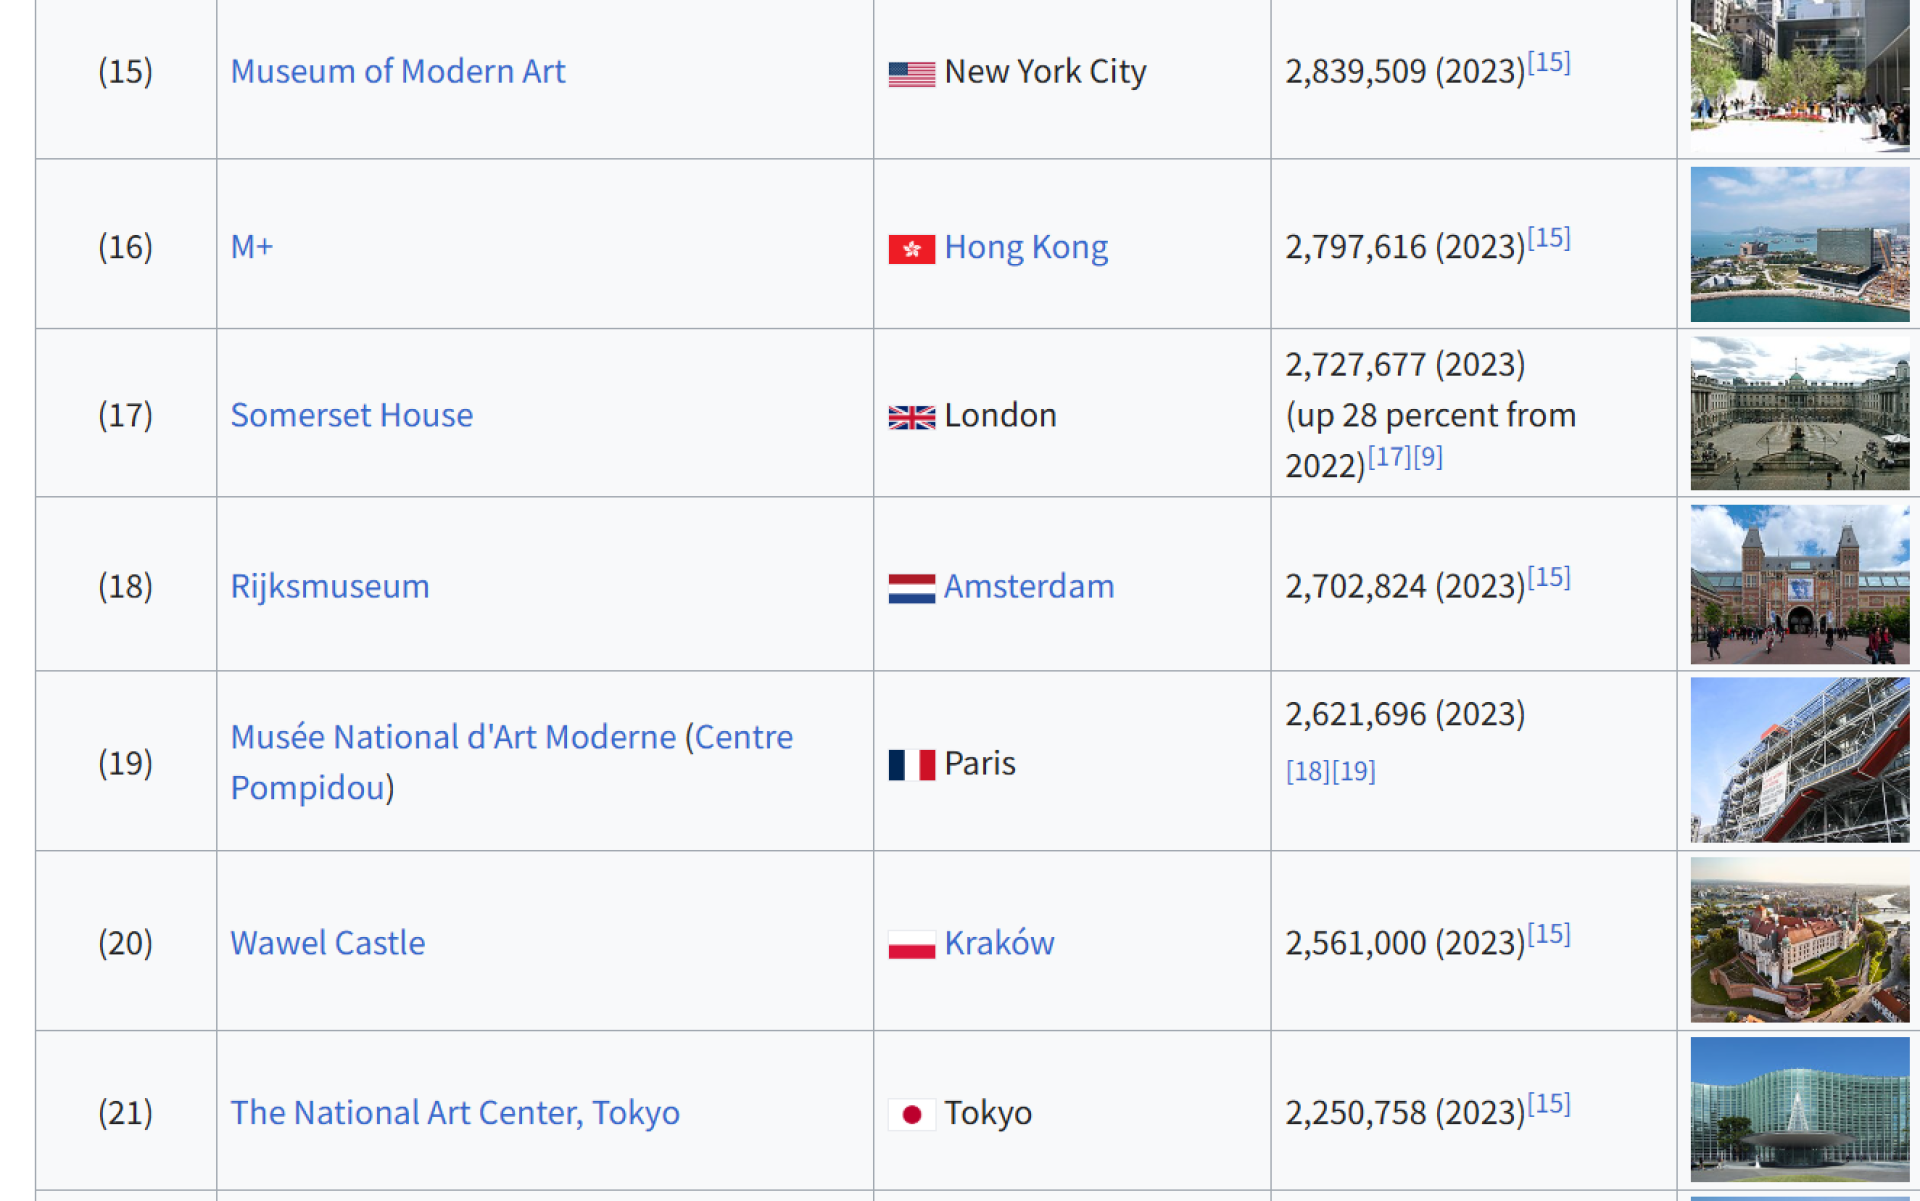Go to the Centre Pompidou link
1920x1201 pixels.
click(307, 788)
